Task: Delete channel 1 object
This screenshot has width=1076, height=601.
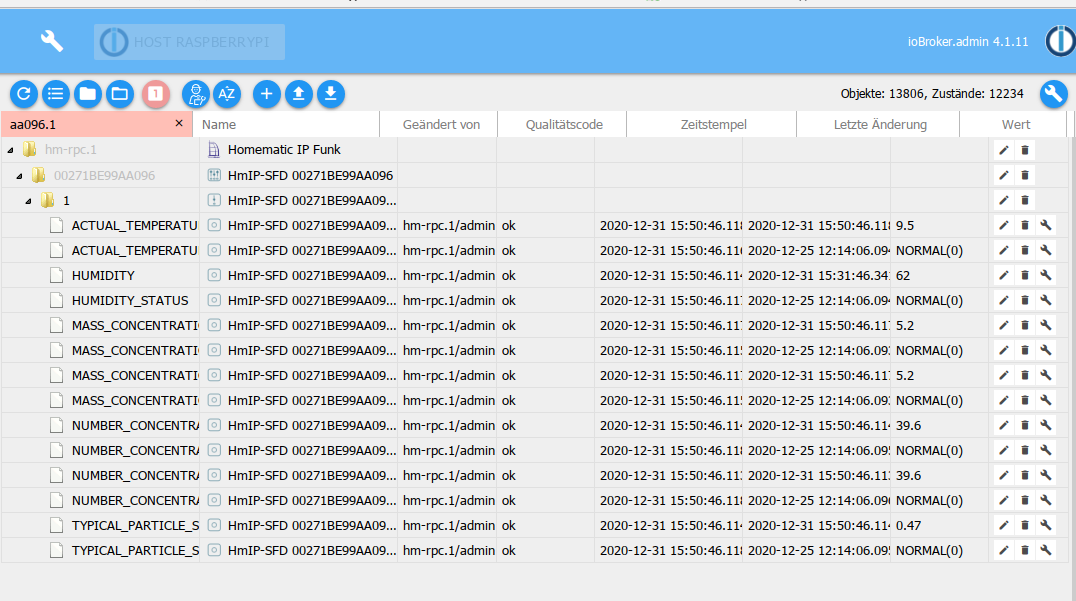Action: pos(1025,200)
